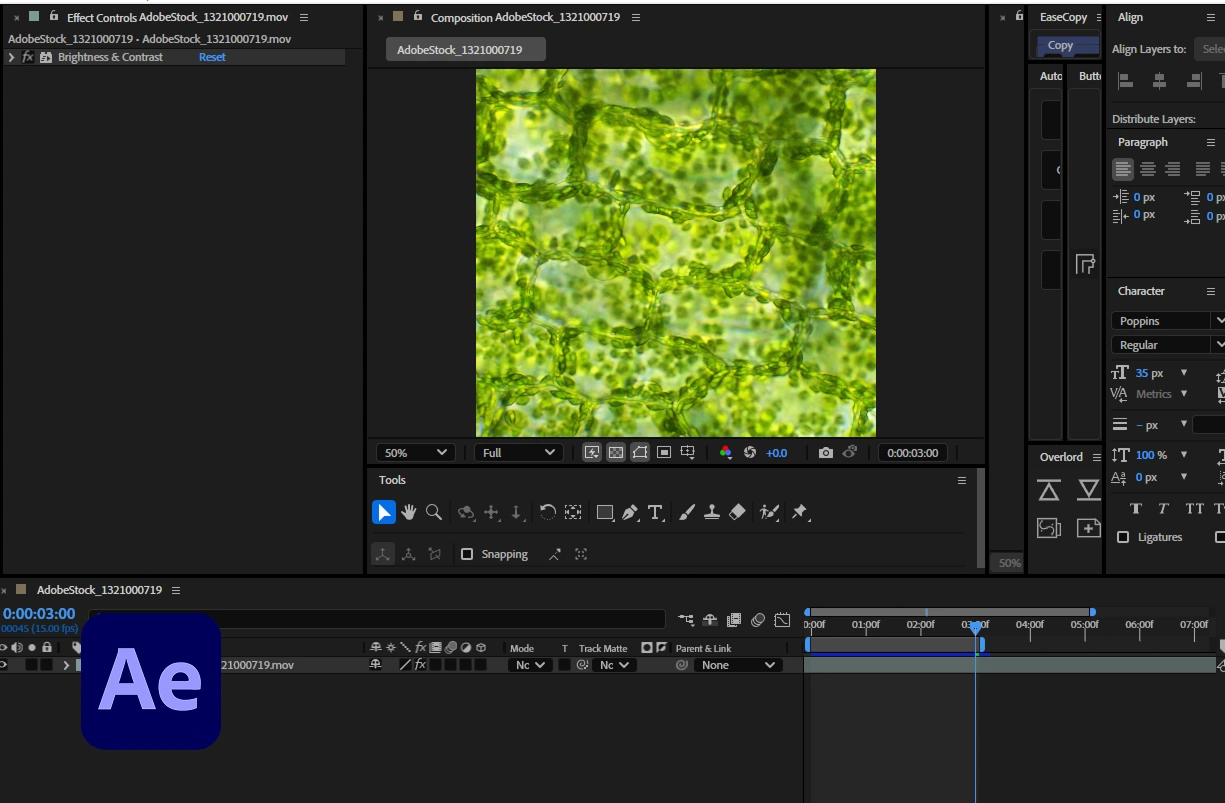
Task: Toggle the transparency grid in viewer
Action: pos(616,453)
